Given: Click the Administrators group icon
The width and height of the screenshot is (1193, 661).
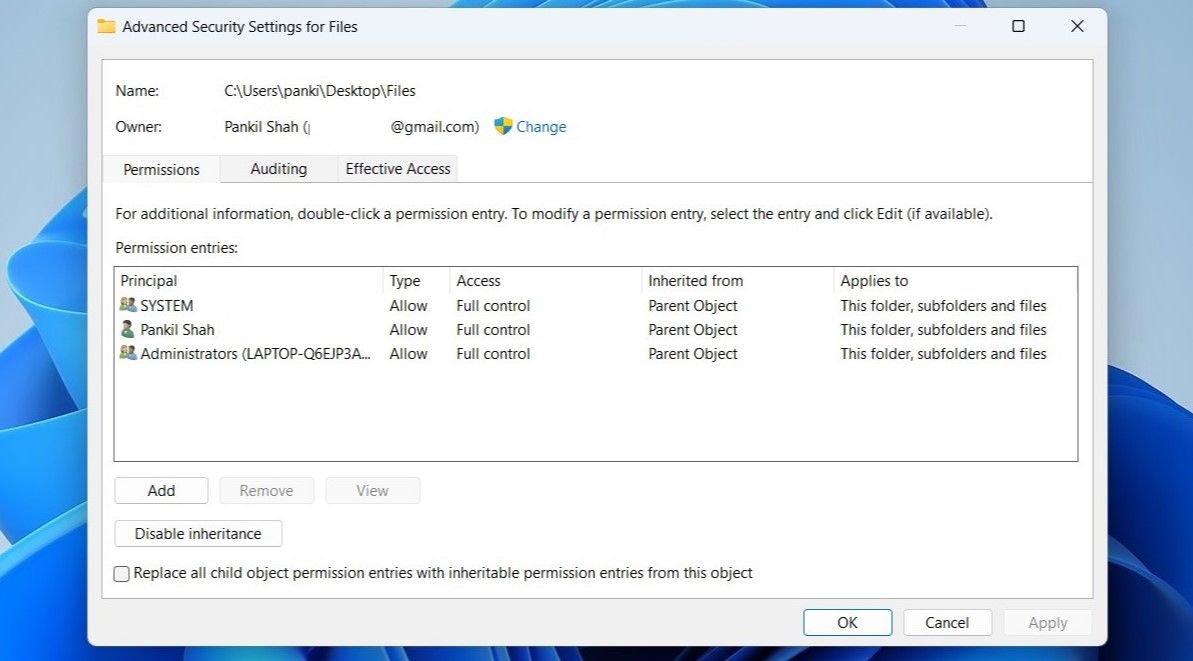Looking at the screenshot, I should pyautogui.click(x=129, y=353).
